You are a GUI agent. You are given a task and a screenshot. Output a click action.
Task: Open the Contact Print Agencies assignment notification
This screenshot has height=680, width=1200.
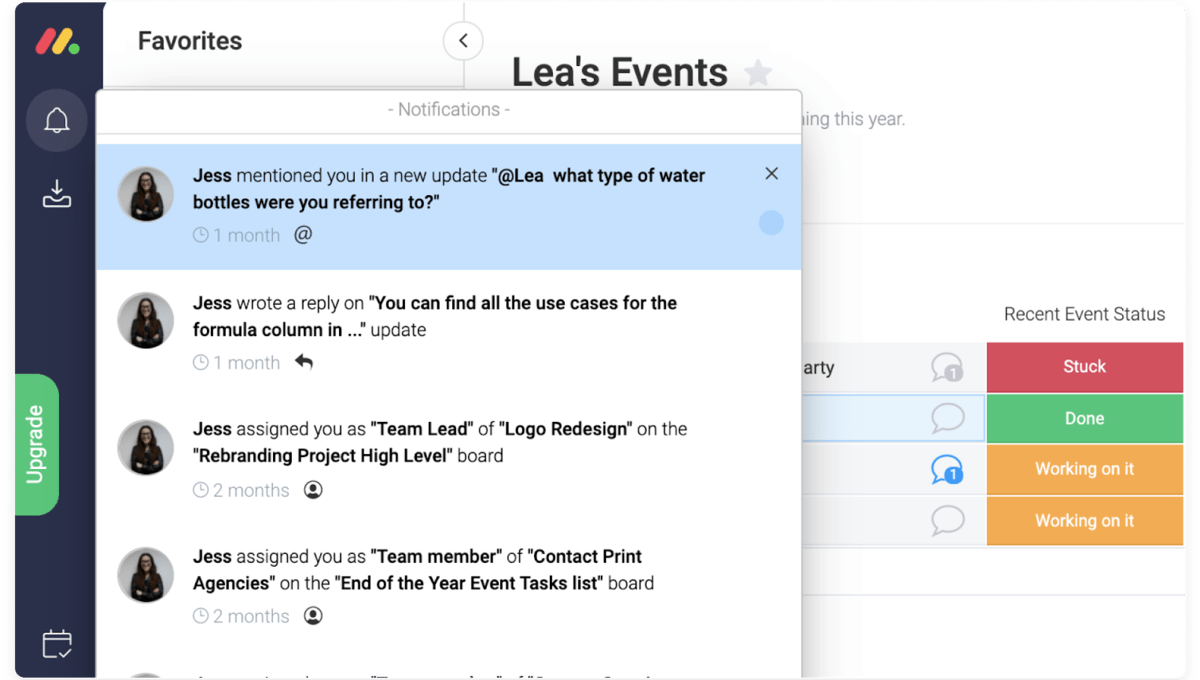coord(423,570)
